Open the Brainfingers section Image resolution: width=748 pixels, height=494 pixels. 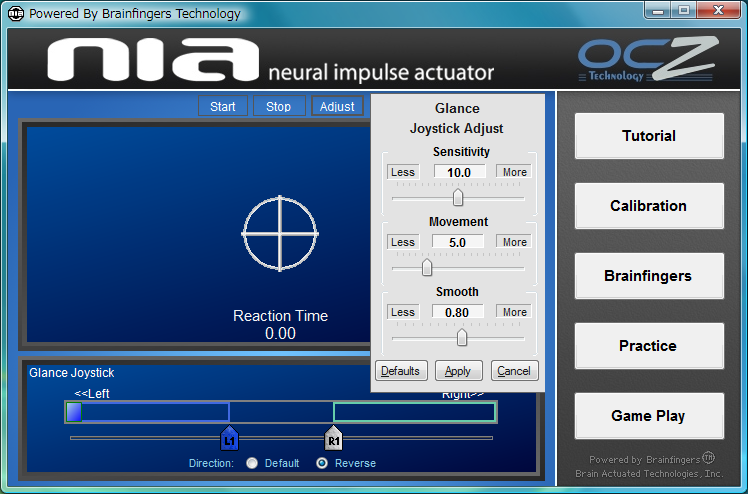649,276
